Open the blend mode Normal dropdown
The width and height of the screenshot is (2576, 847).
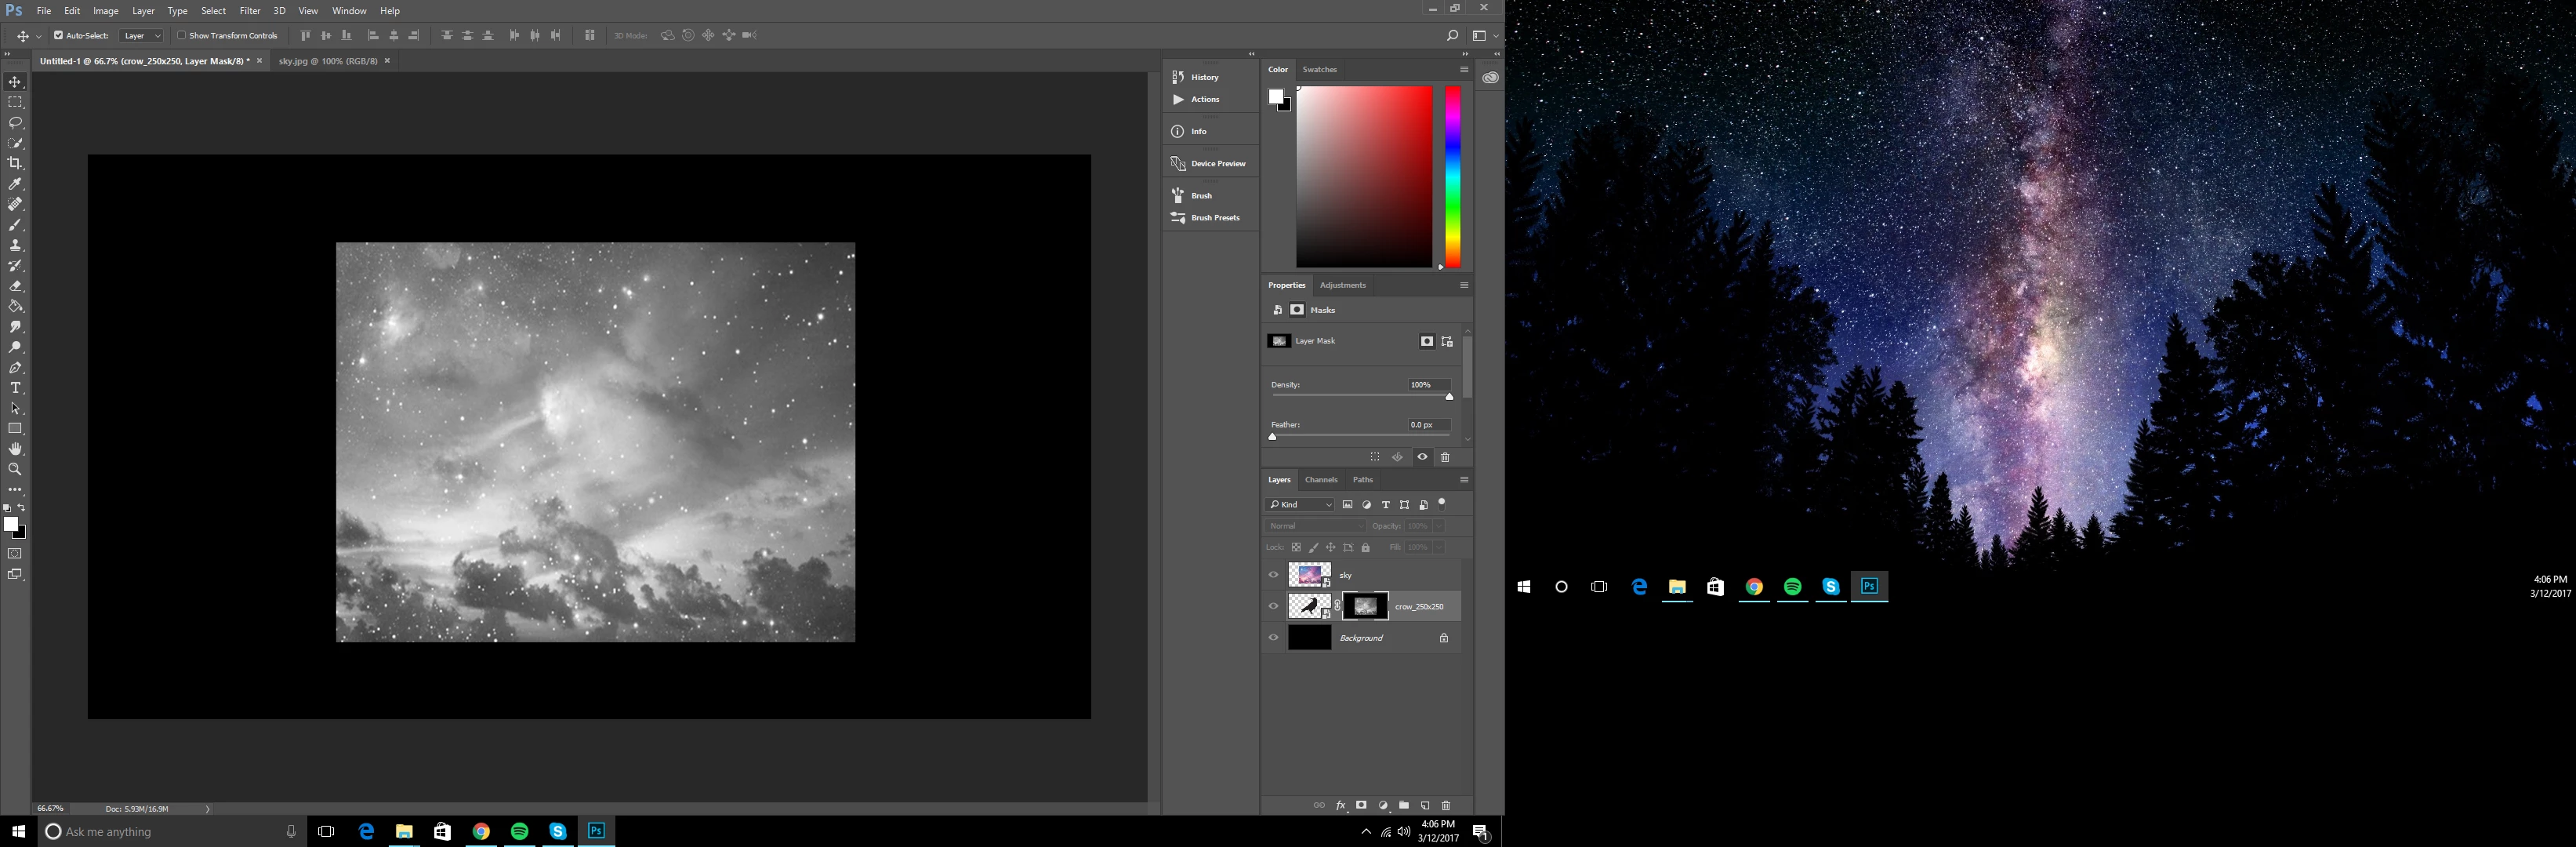tap(1315, 526)
